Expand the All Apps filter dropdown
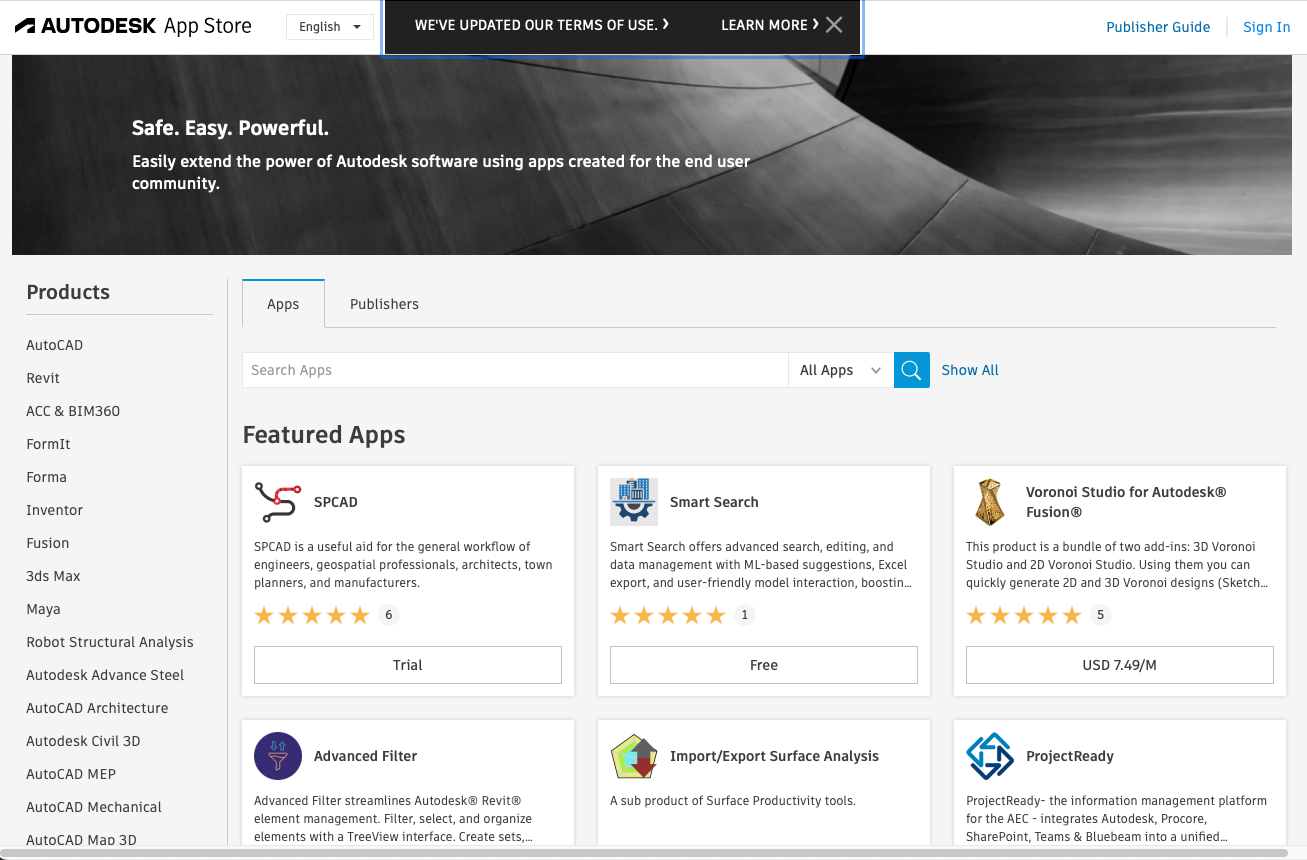This screenshot has height=860, width=1307. [x=841, y=370]
